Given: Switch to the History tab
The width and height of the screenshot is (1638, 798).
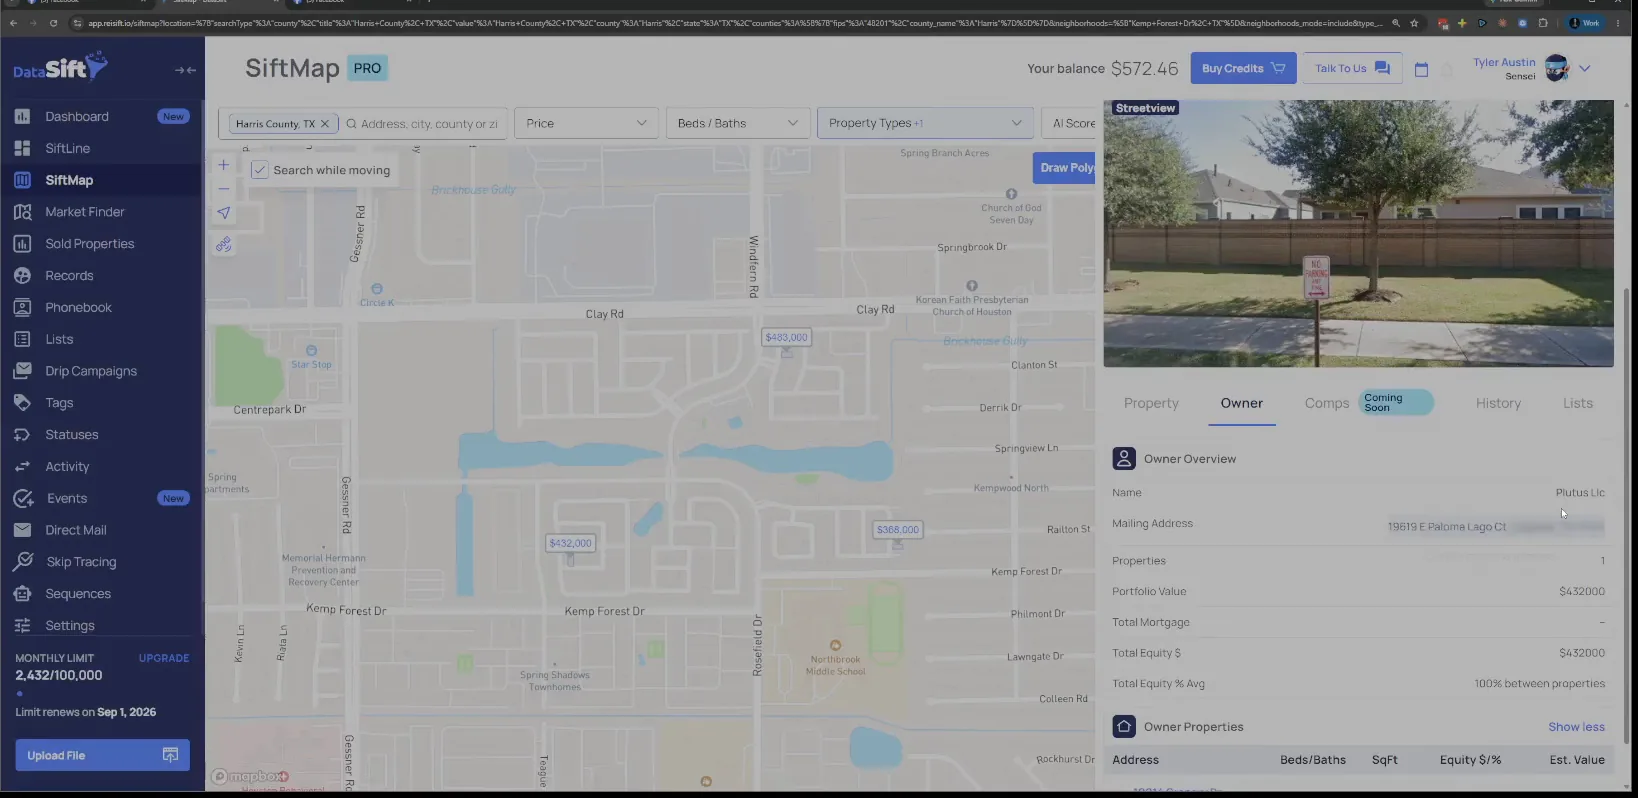Looking at the screenshot, I should tap(1498, 403).
